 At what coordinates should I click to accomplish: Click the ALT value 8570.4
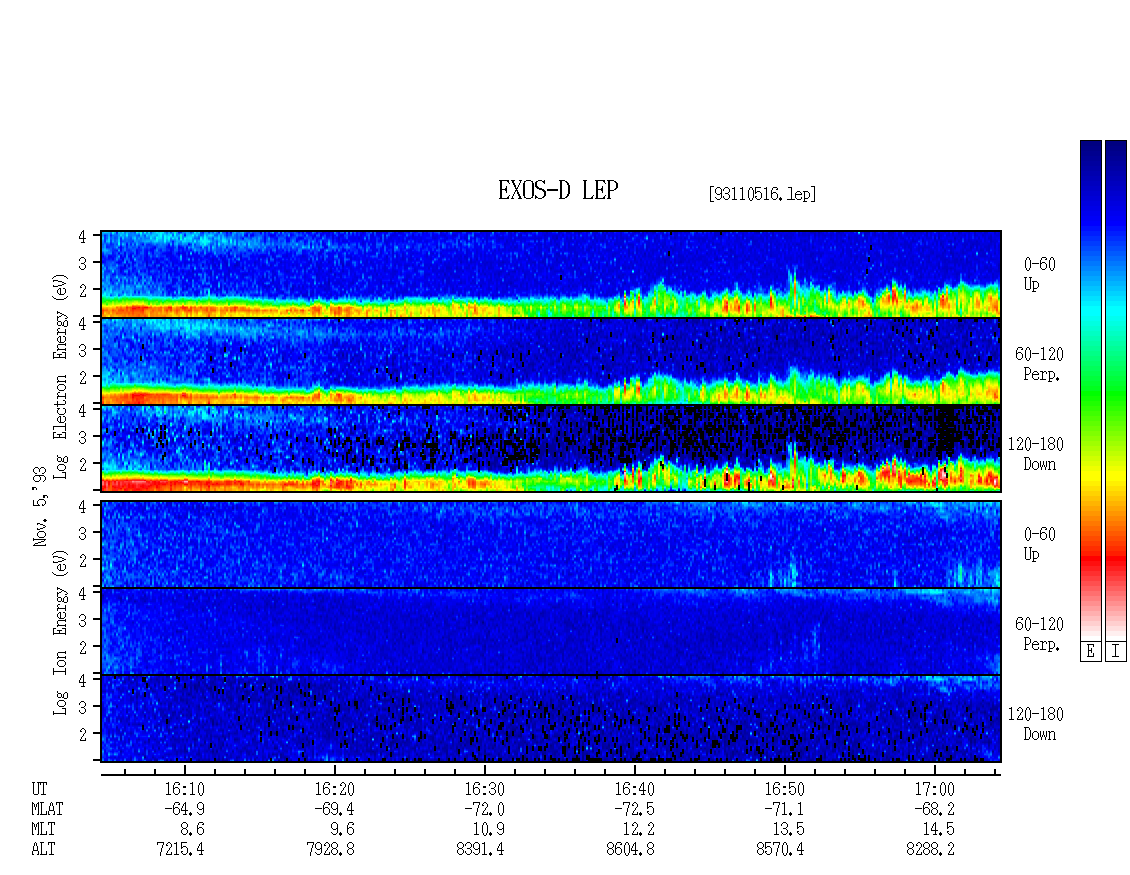point(780,850)
